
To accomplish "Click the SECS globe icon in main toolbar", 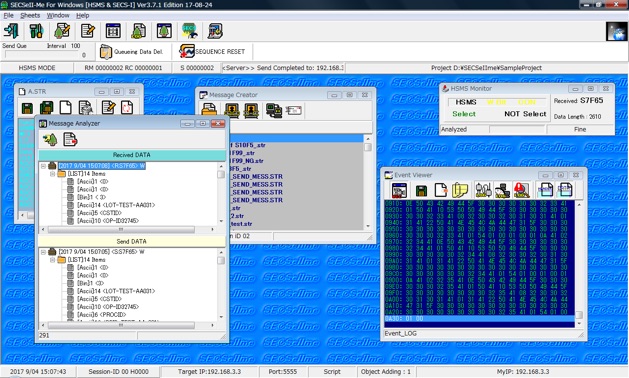I will click(x=189, y=31).
